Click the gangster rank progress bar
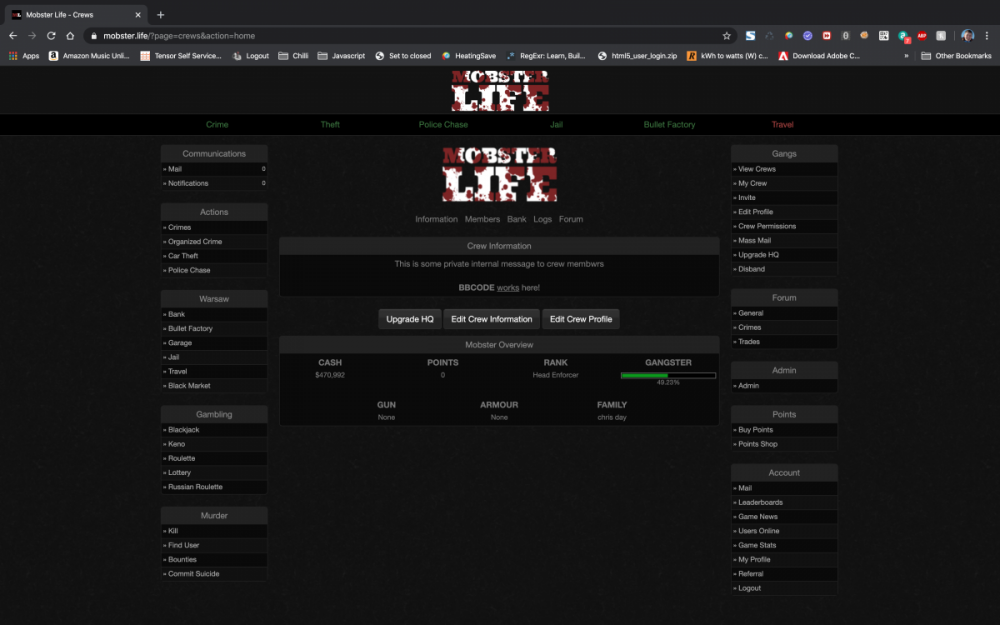 pos(668,375)
